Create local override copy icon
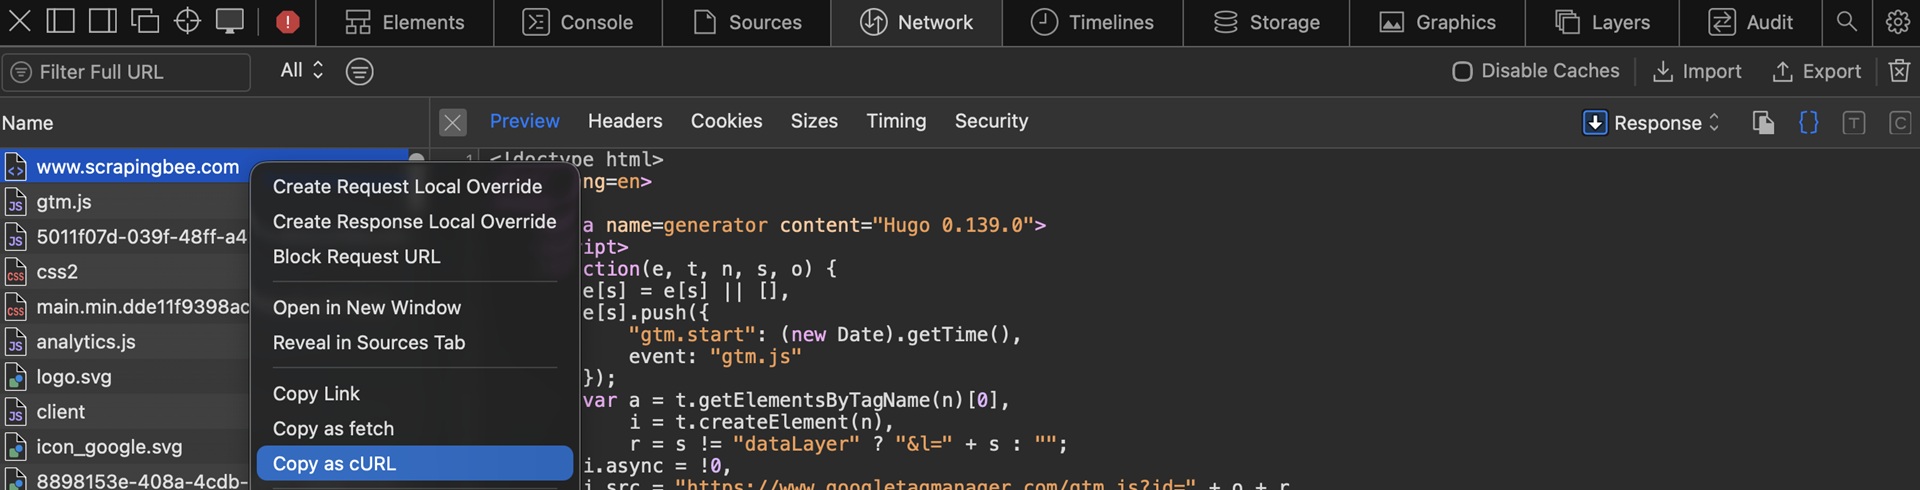This screenshot has width=1920, height=490. 1763,123
